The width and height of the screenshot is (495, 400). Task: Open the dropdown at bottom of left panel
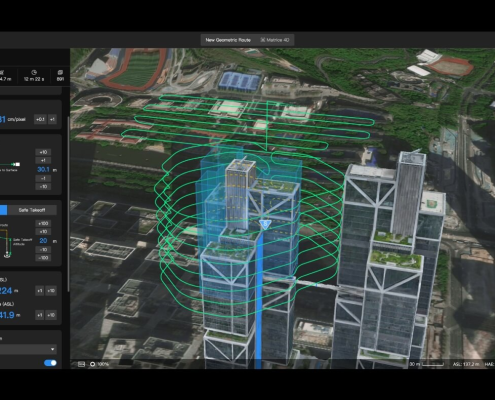click(28, 349)
